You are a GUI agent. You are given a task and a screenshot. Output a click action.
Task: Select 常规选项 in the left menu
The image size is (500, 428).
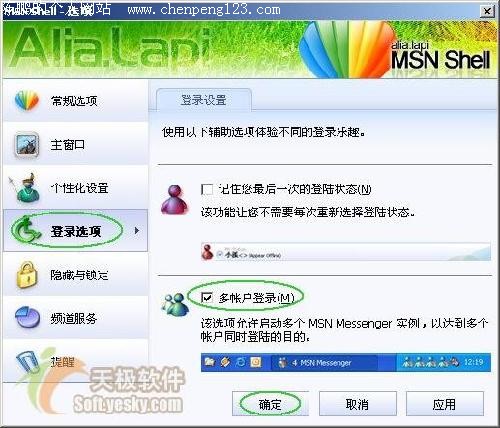pyautogui.click(x=75, y=100)
